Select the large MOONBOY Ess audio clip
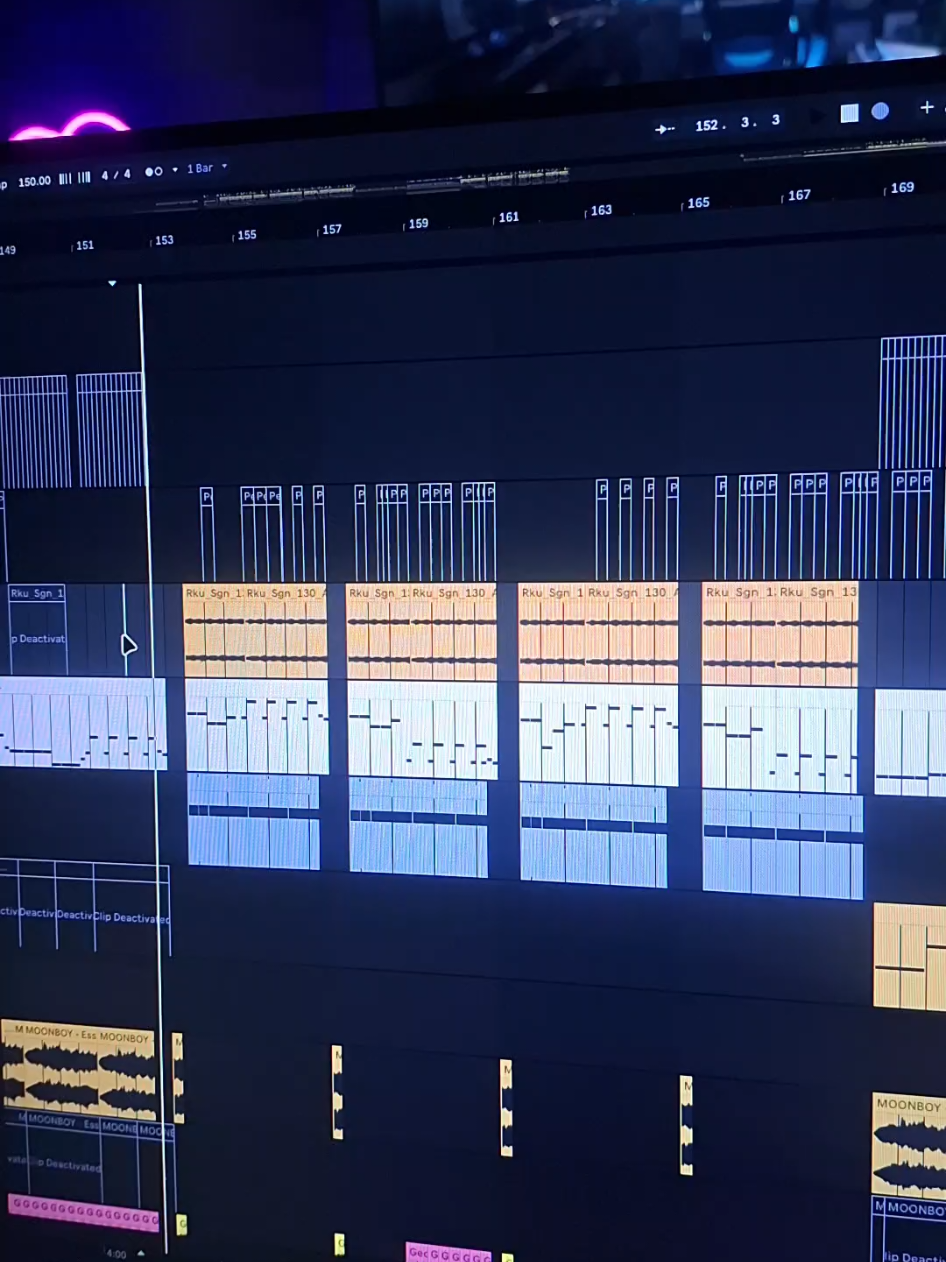Screen dimensions: 946x1262 tap(78, 1069)
